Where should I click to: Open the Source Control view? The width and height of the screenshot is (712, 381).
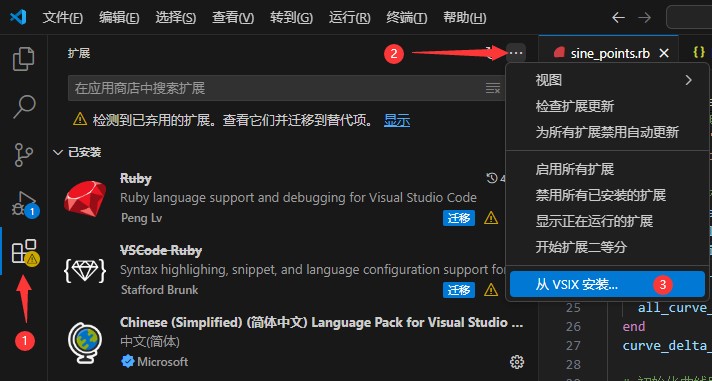(24, 154)
